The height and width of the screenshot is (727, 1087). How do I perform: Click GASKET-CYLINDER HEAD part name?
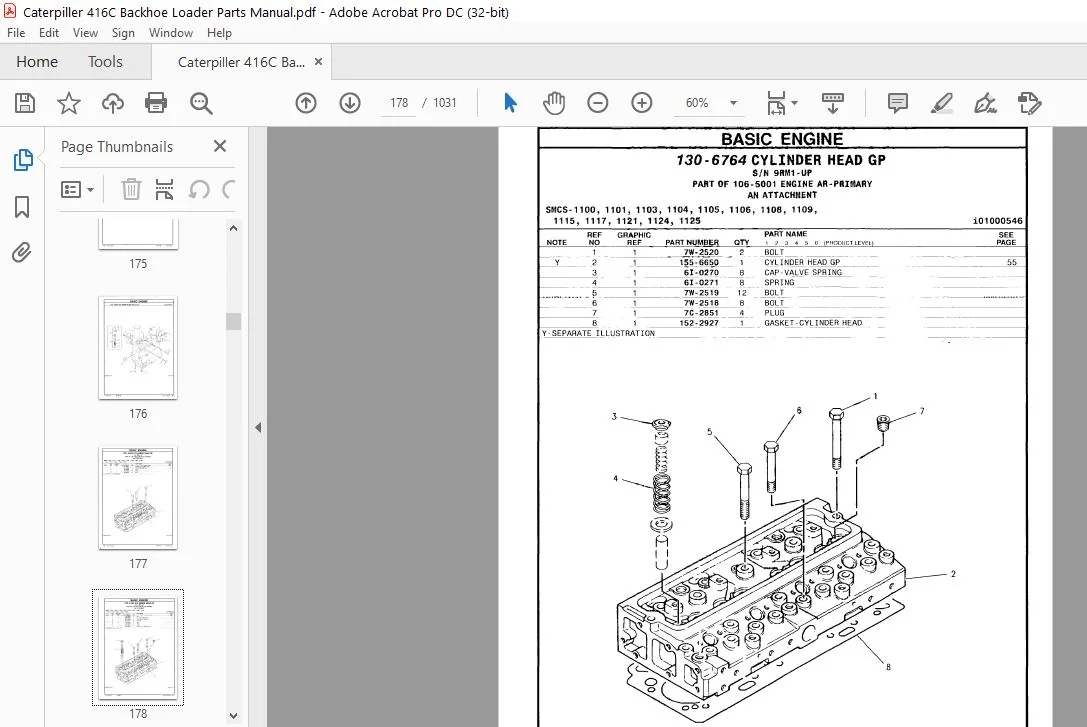813,323
